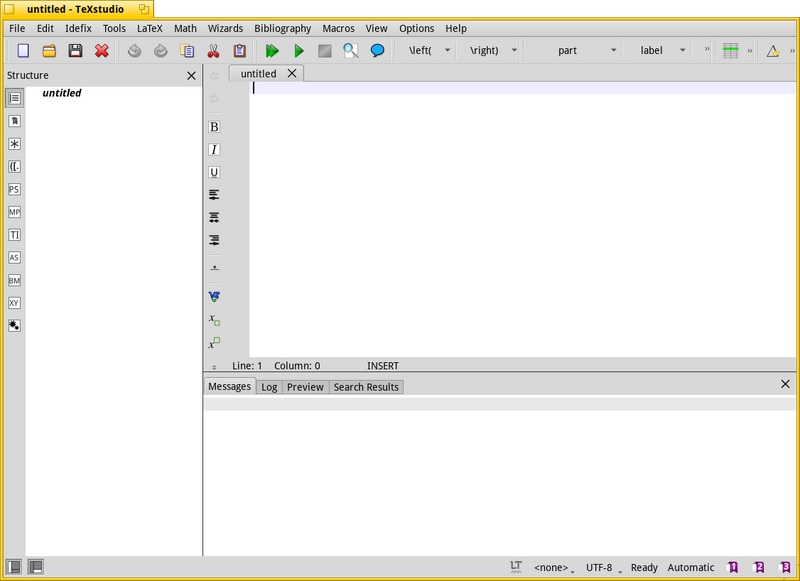800x581 pixels.
Task: Close the Structure panel
Action: (191, 75)
